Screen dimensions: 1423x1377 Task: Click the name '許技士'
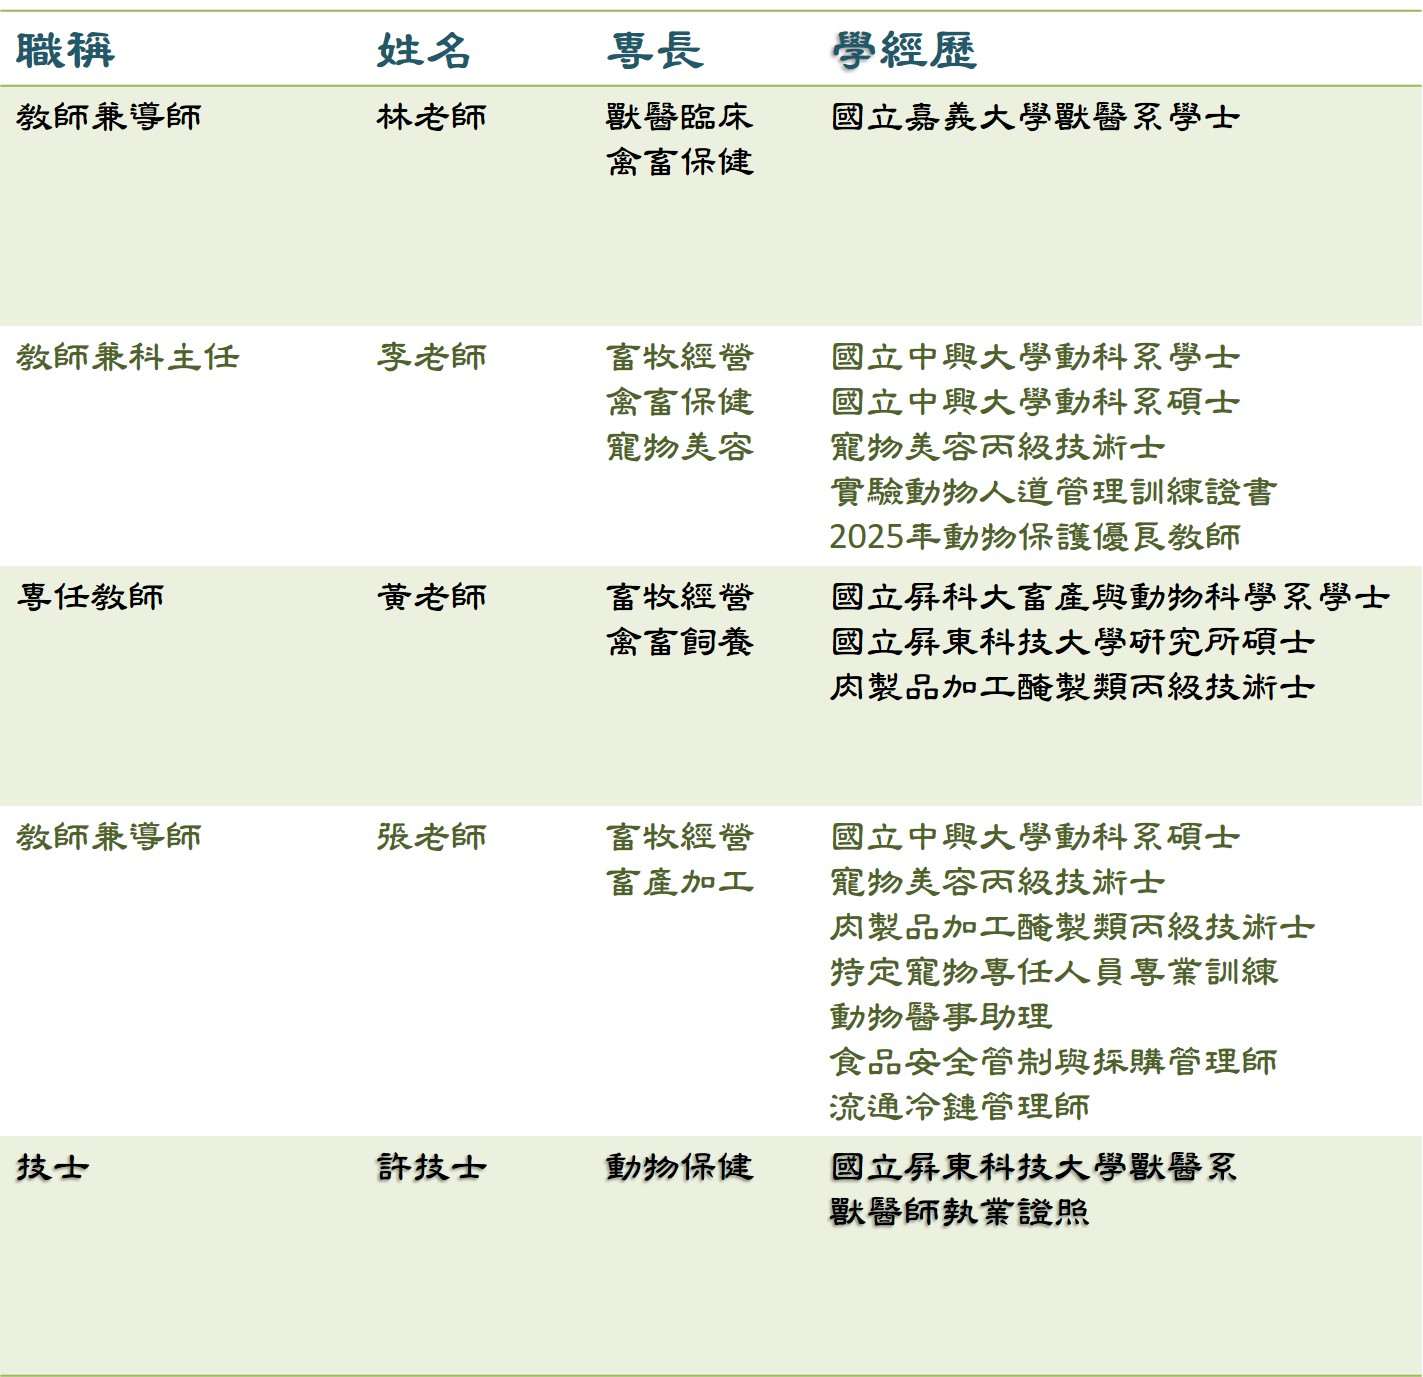pyautogui.click(x=432, y=1167)
